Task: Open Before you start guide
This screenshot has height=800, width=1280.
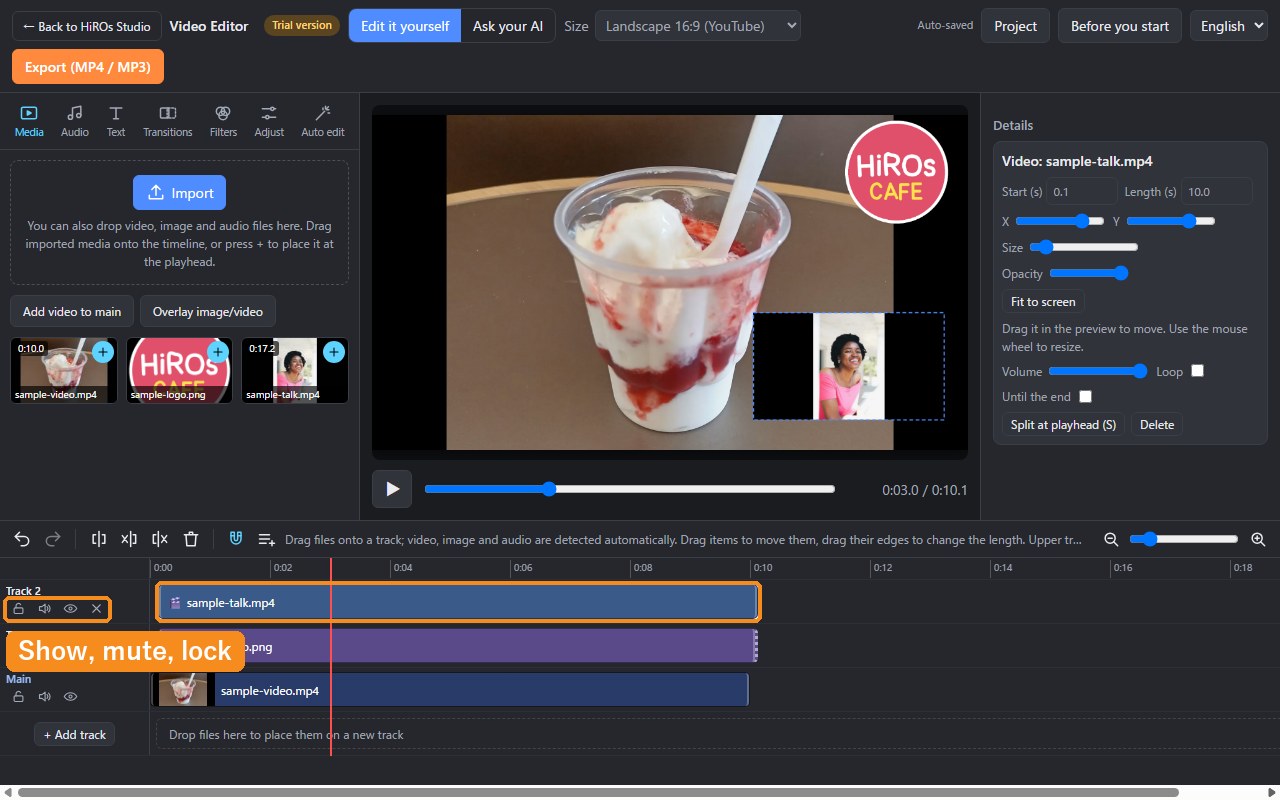Action: click(1120, 26)
